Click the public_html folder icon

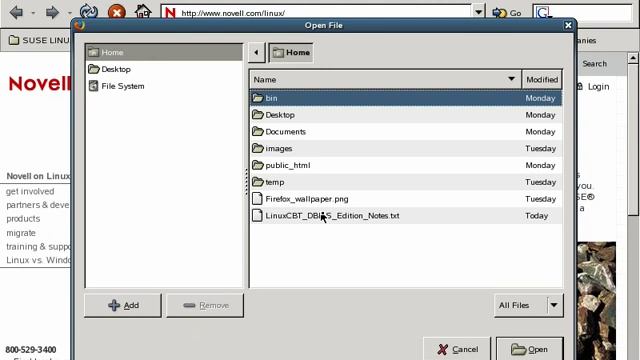click(258, 164)
